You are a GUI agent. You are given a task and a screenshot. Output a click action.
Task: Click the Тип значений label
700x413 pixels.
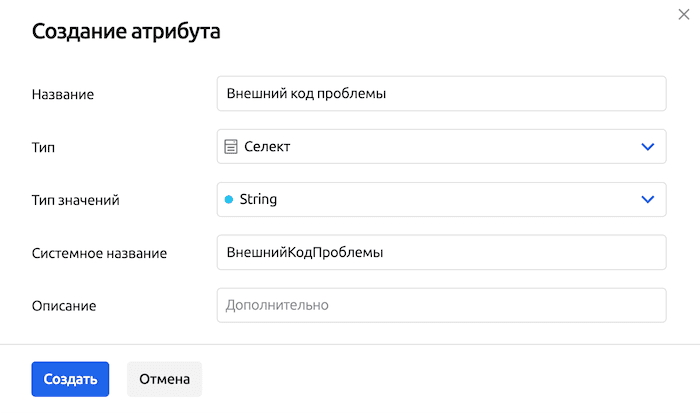(x=76, y=200)
